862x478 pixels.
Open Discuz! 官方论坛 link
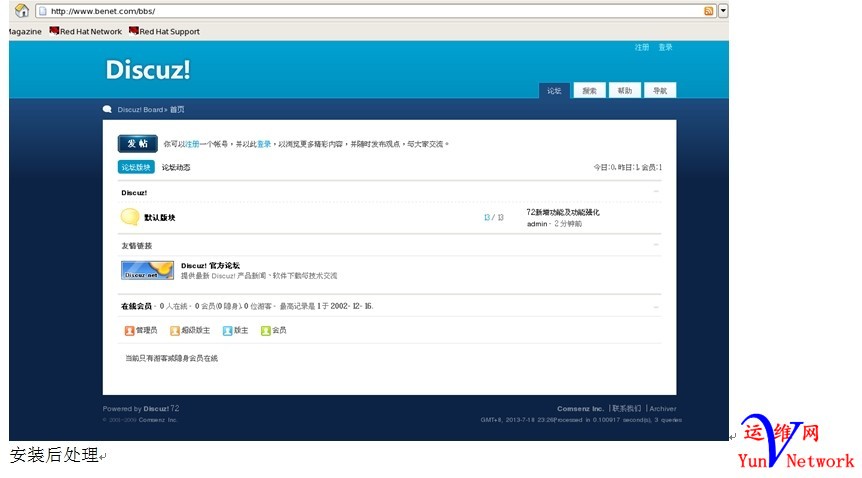pyautogui.click(x=210, y=266)
